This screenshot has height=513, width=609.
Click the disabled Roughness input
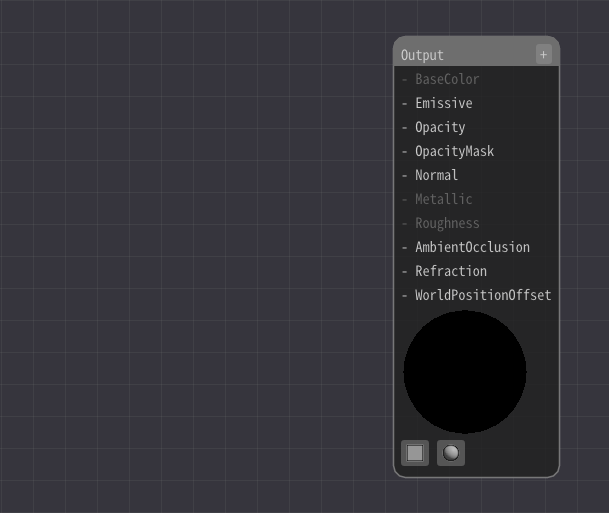(447, 223)
